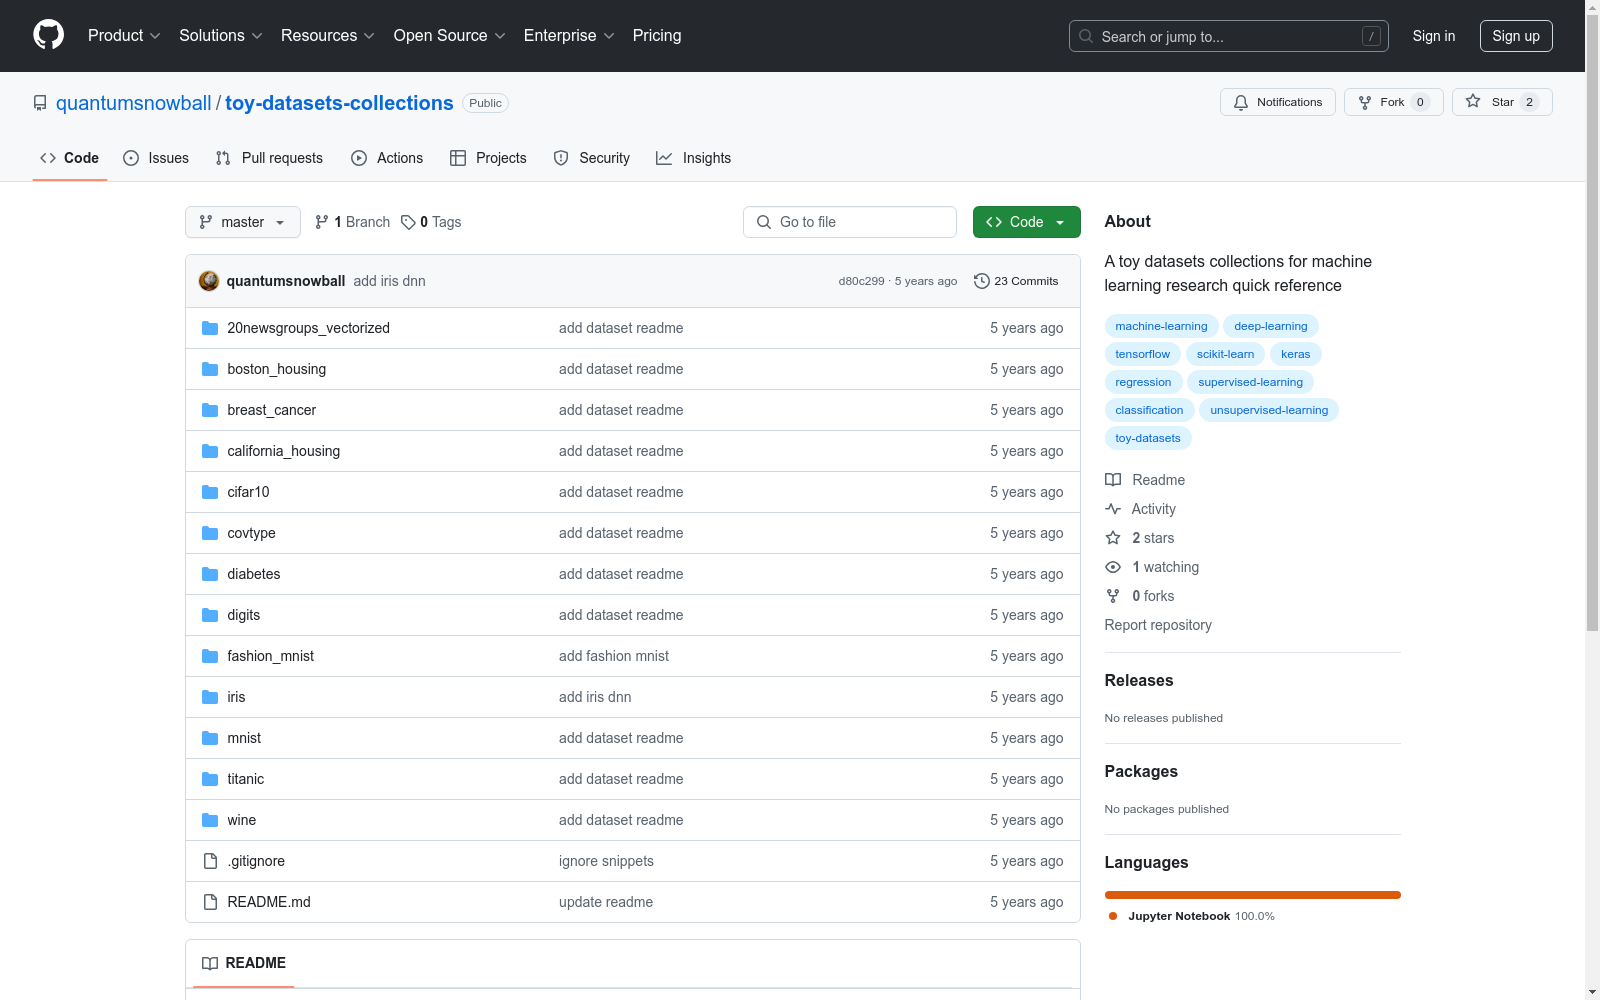Viewport: 1600px width, 1000px height.
Task: Expand the Open Source menu
Action: (x=450, y=35)
